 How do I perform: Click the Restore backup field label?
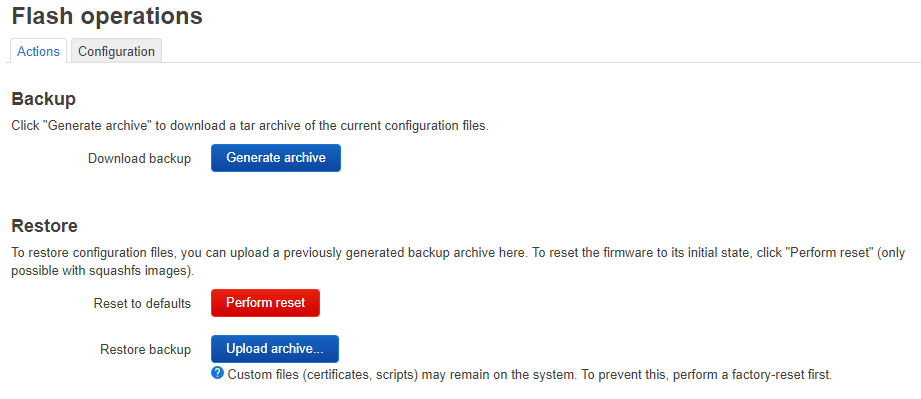[x=146, y=350]
